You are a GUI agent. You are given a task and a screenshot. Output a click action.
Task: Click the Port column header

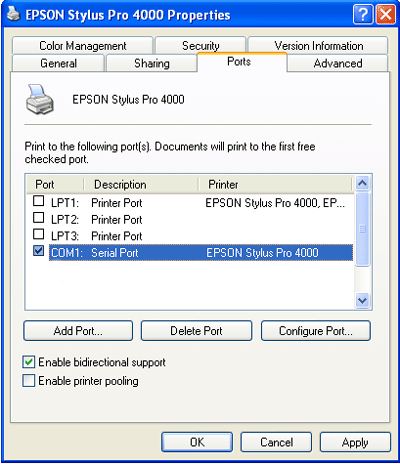[x=55, y=184]
